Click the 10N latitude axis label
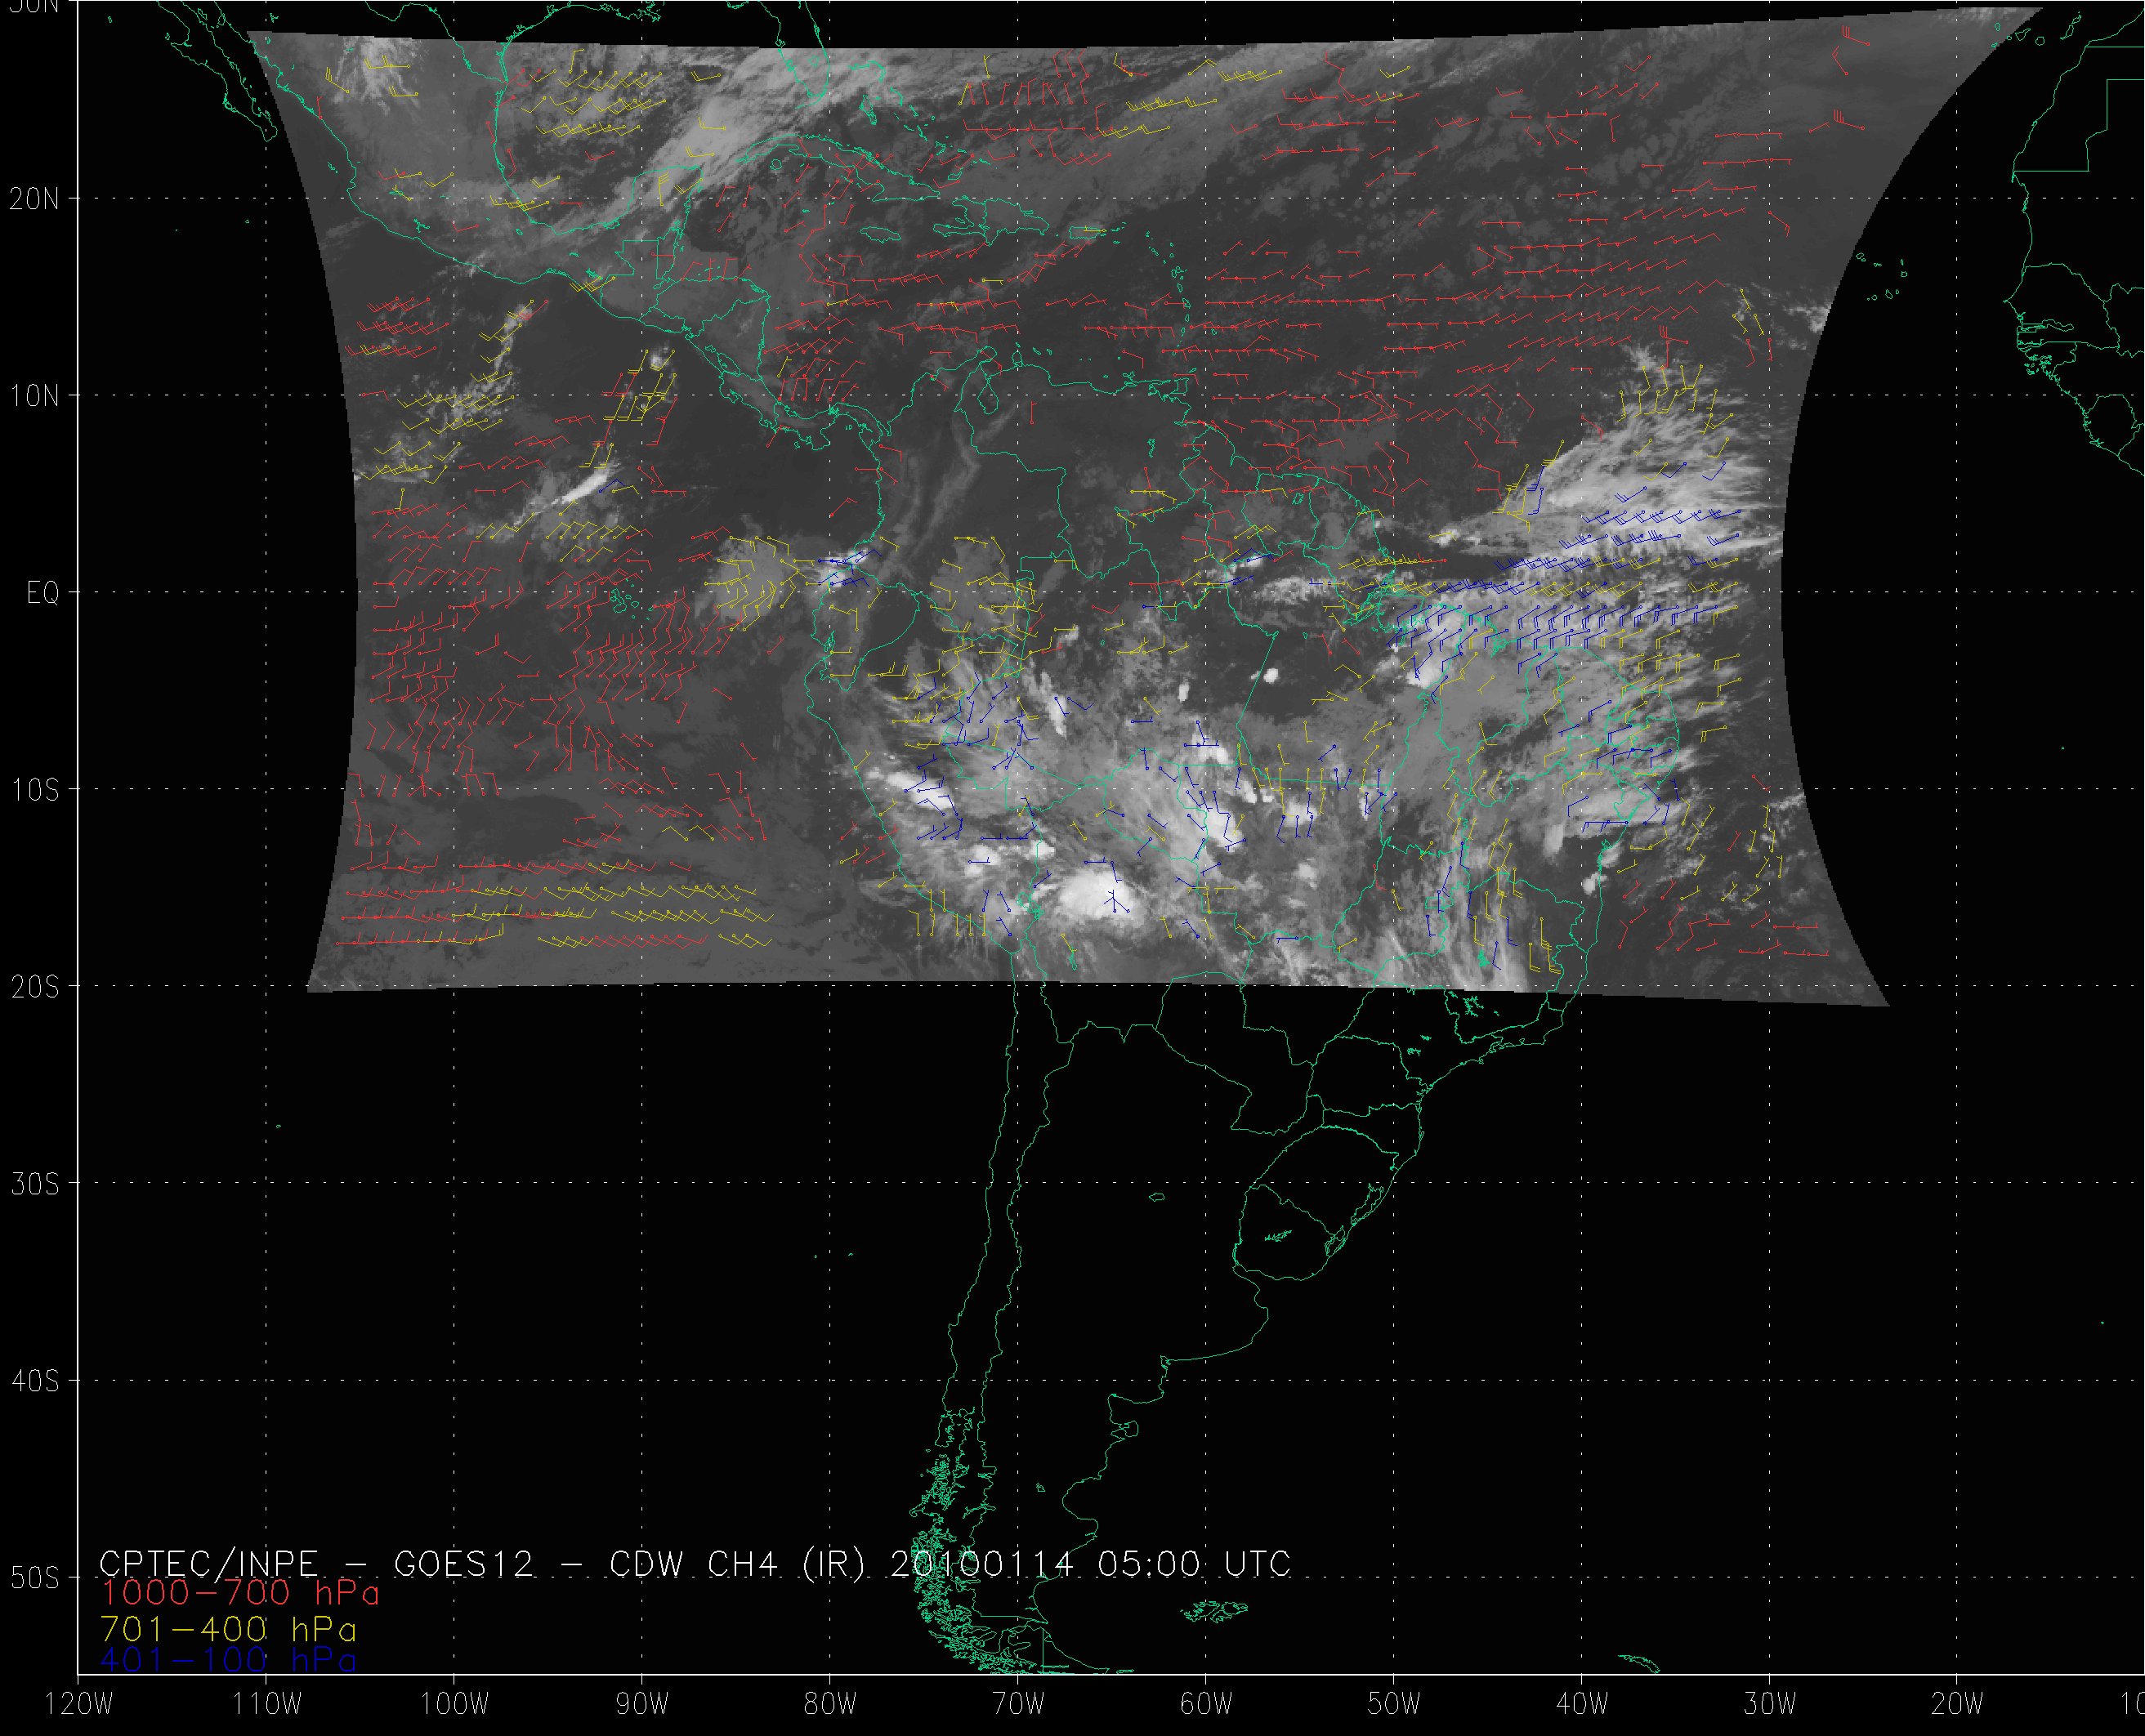Screen dimensions: 2145x1736 [35, 396]
